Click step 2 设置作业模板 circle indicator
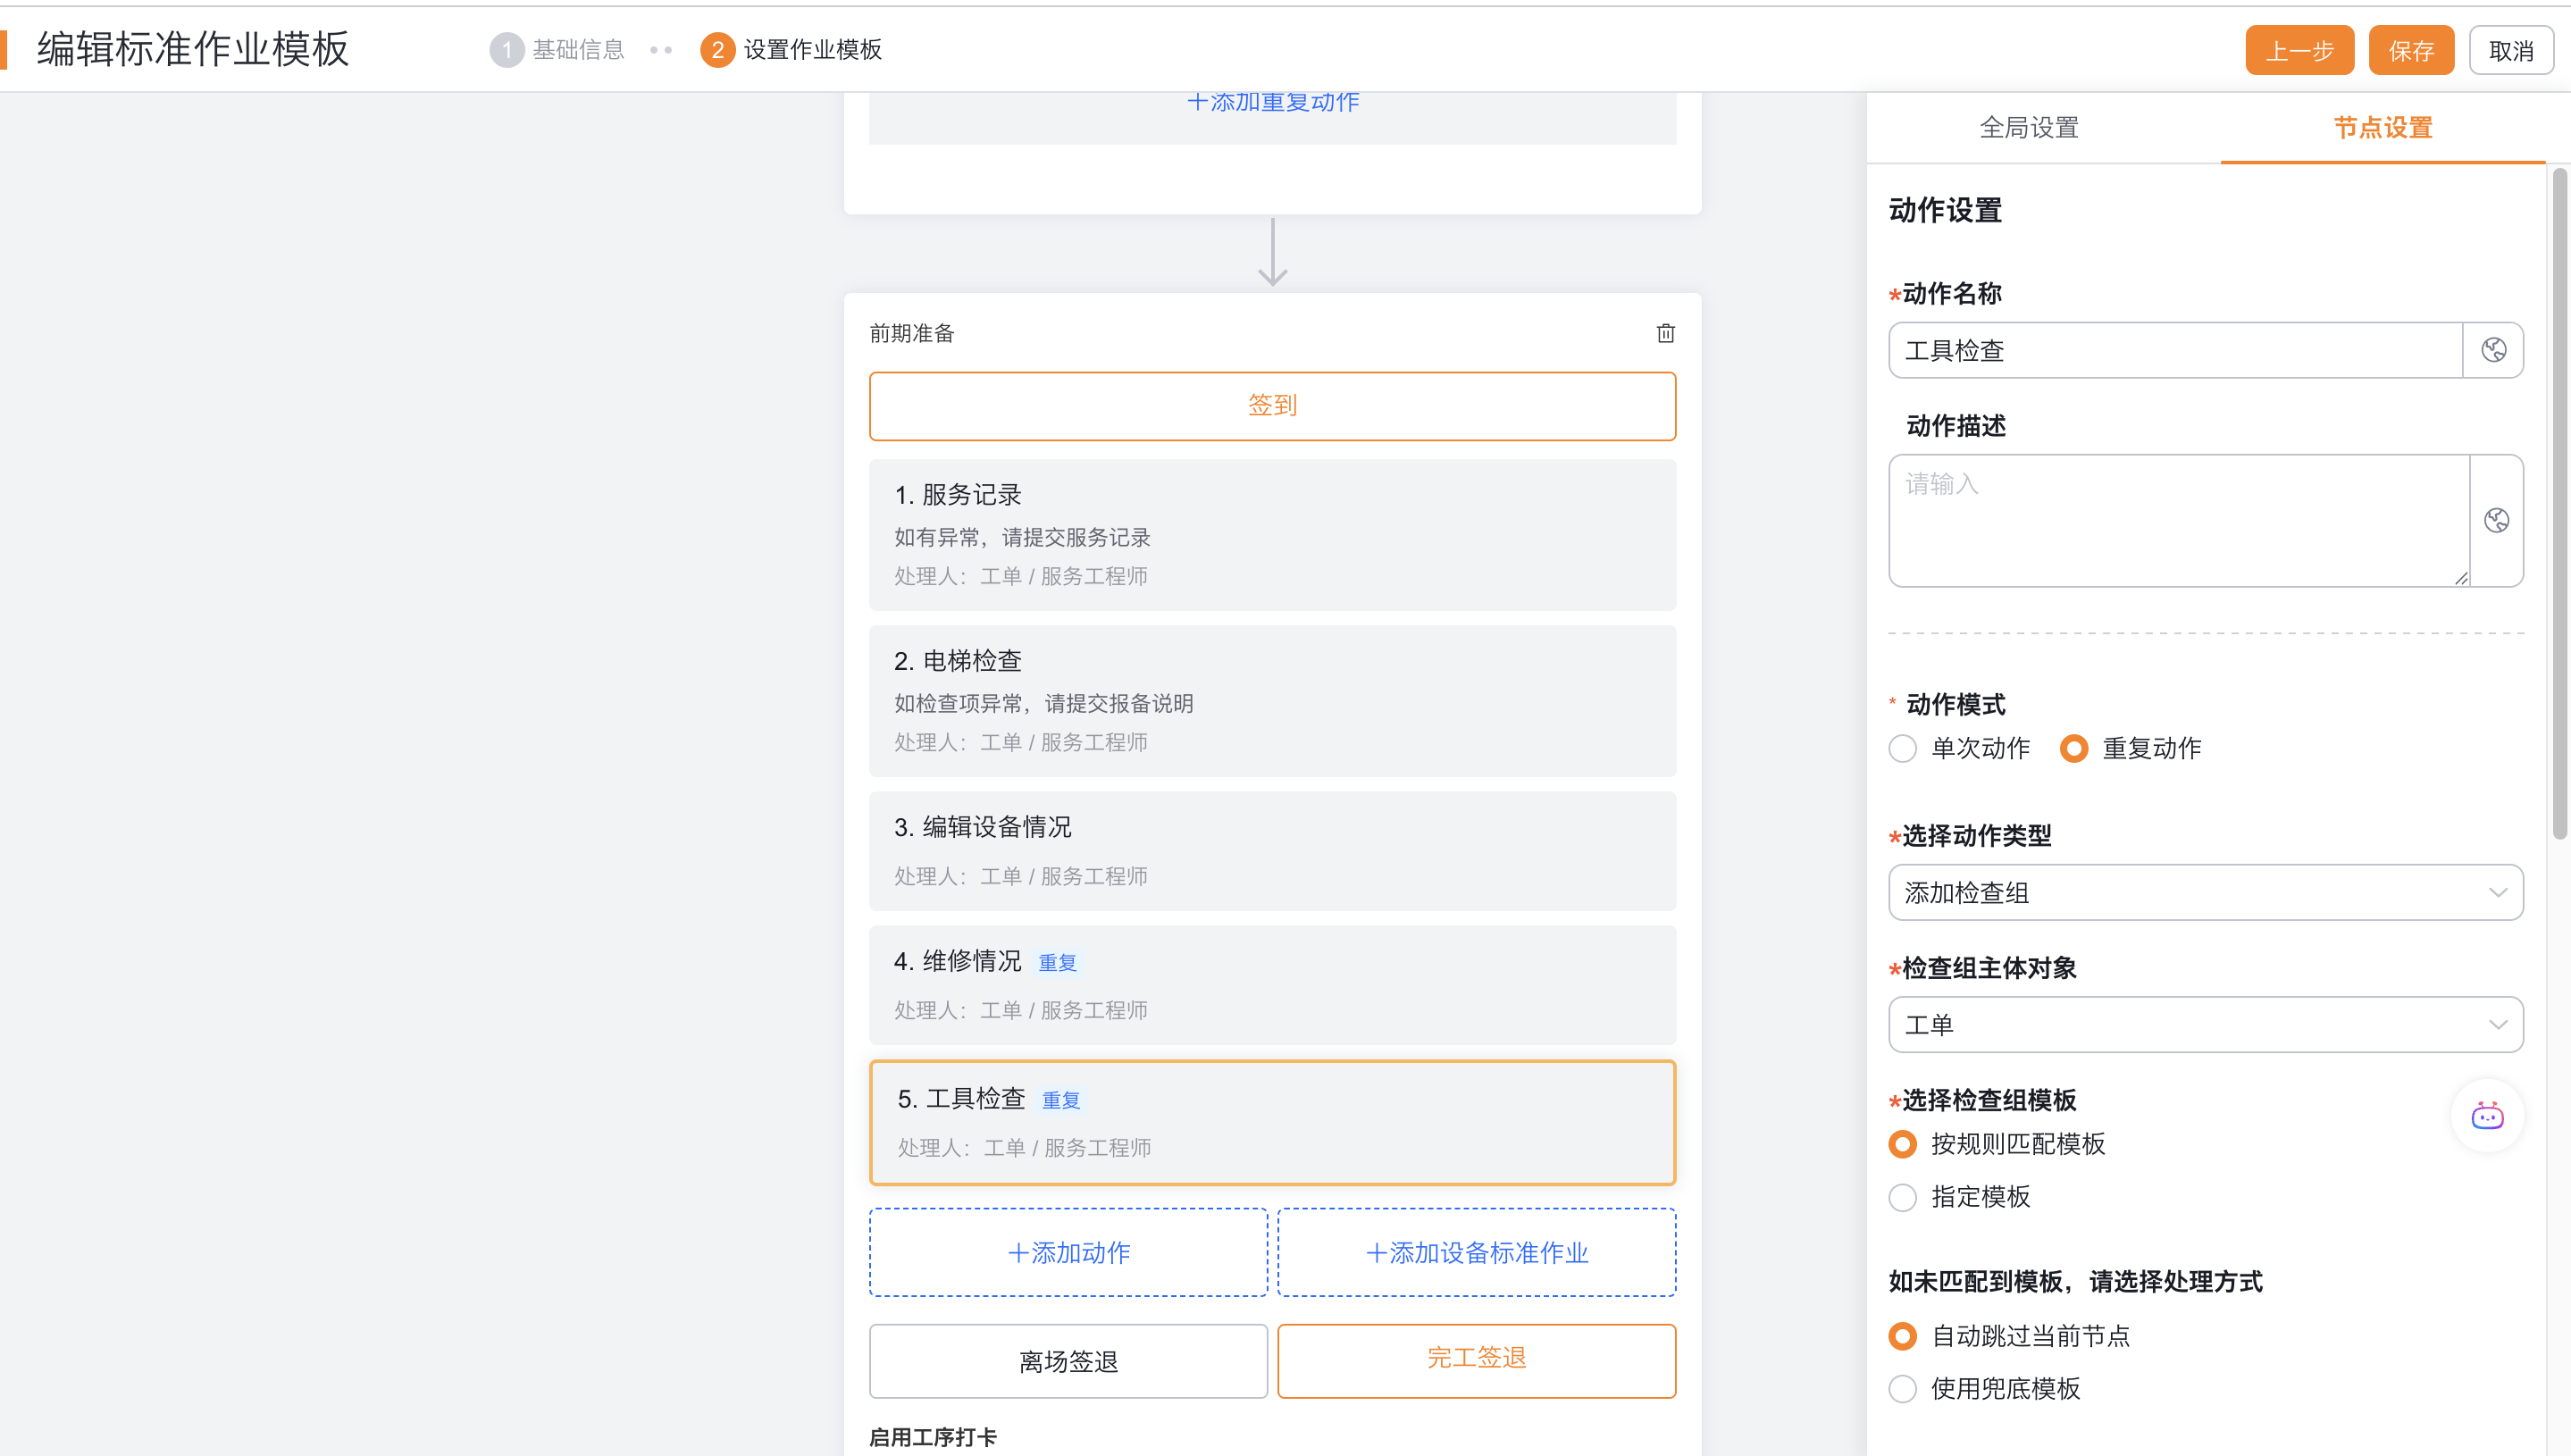 pyautogui.click(x=717, y=50)
